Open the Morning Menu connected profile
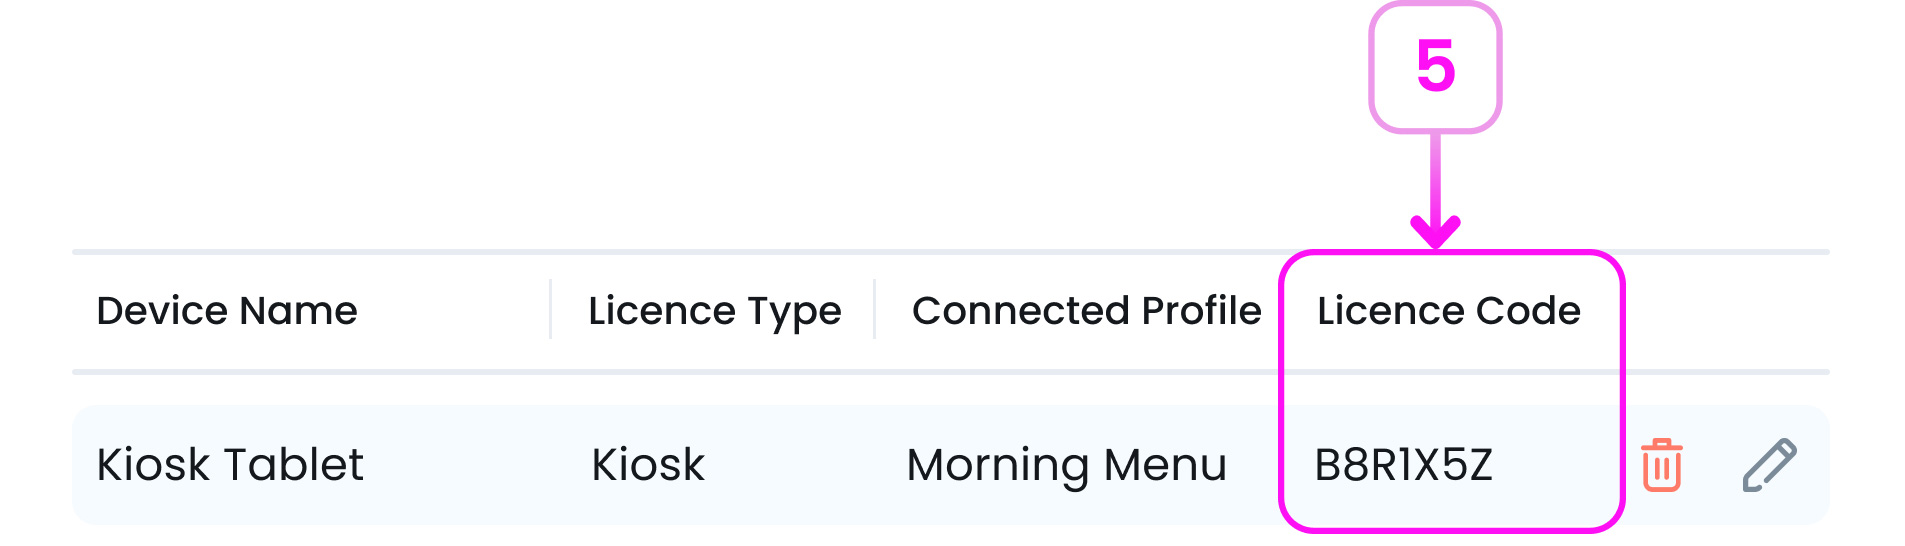 1066,465
